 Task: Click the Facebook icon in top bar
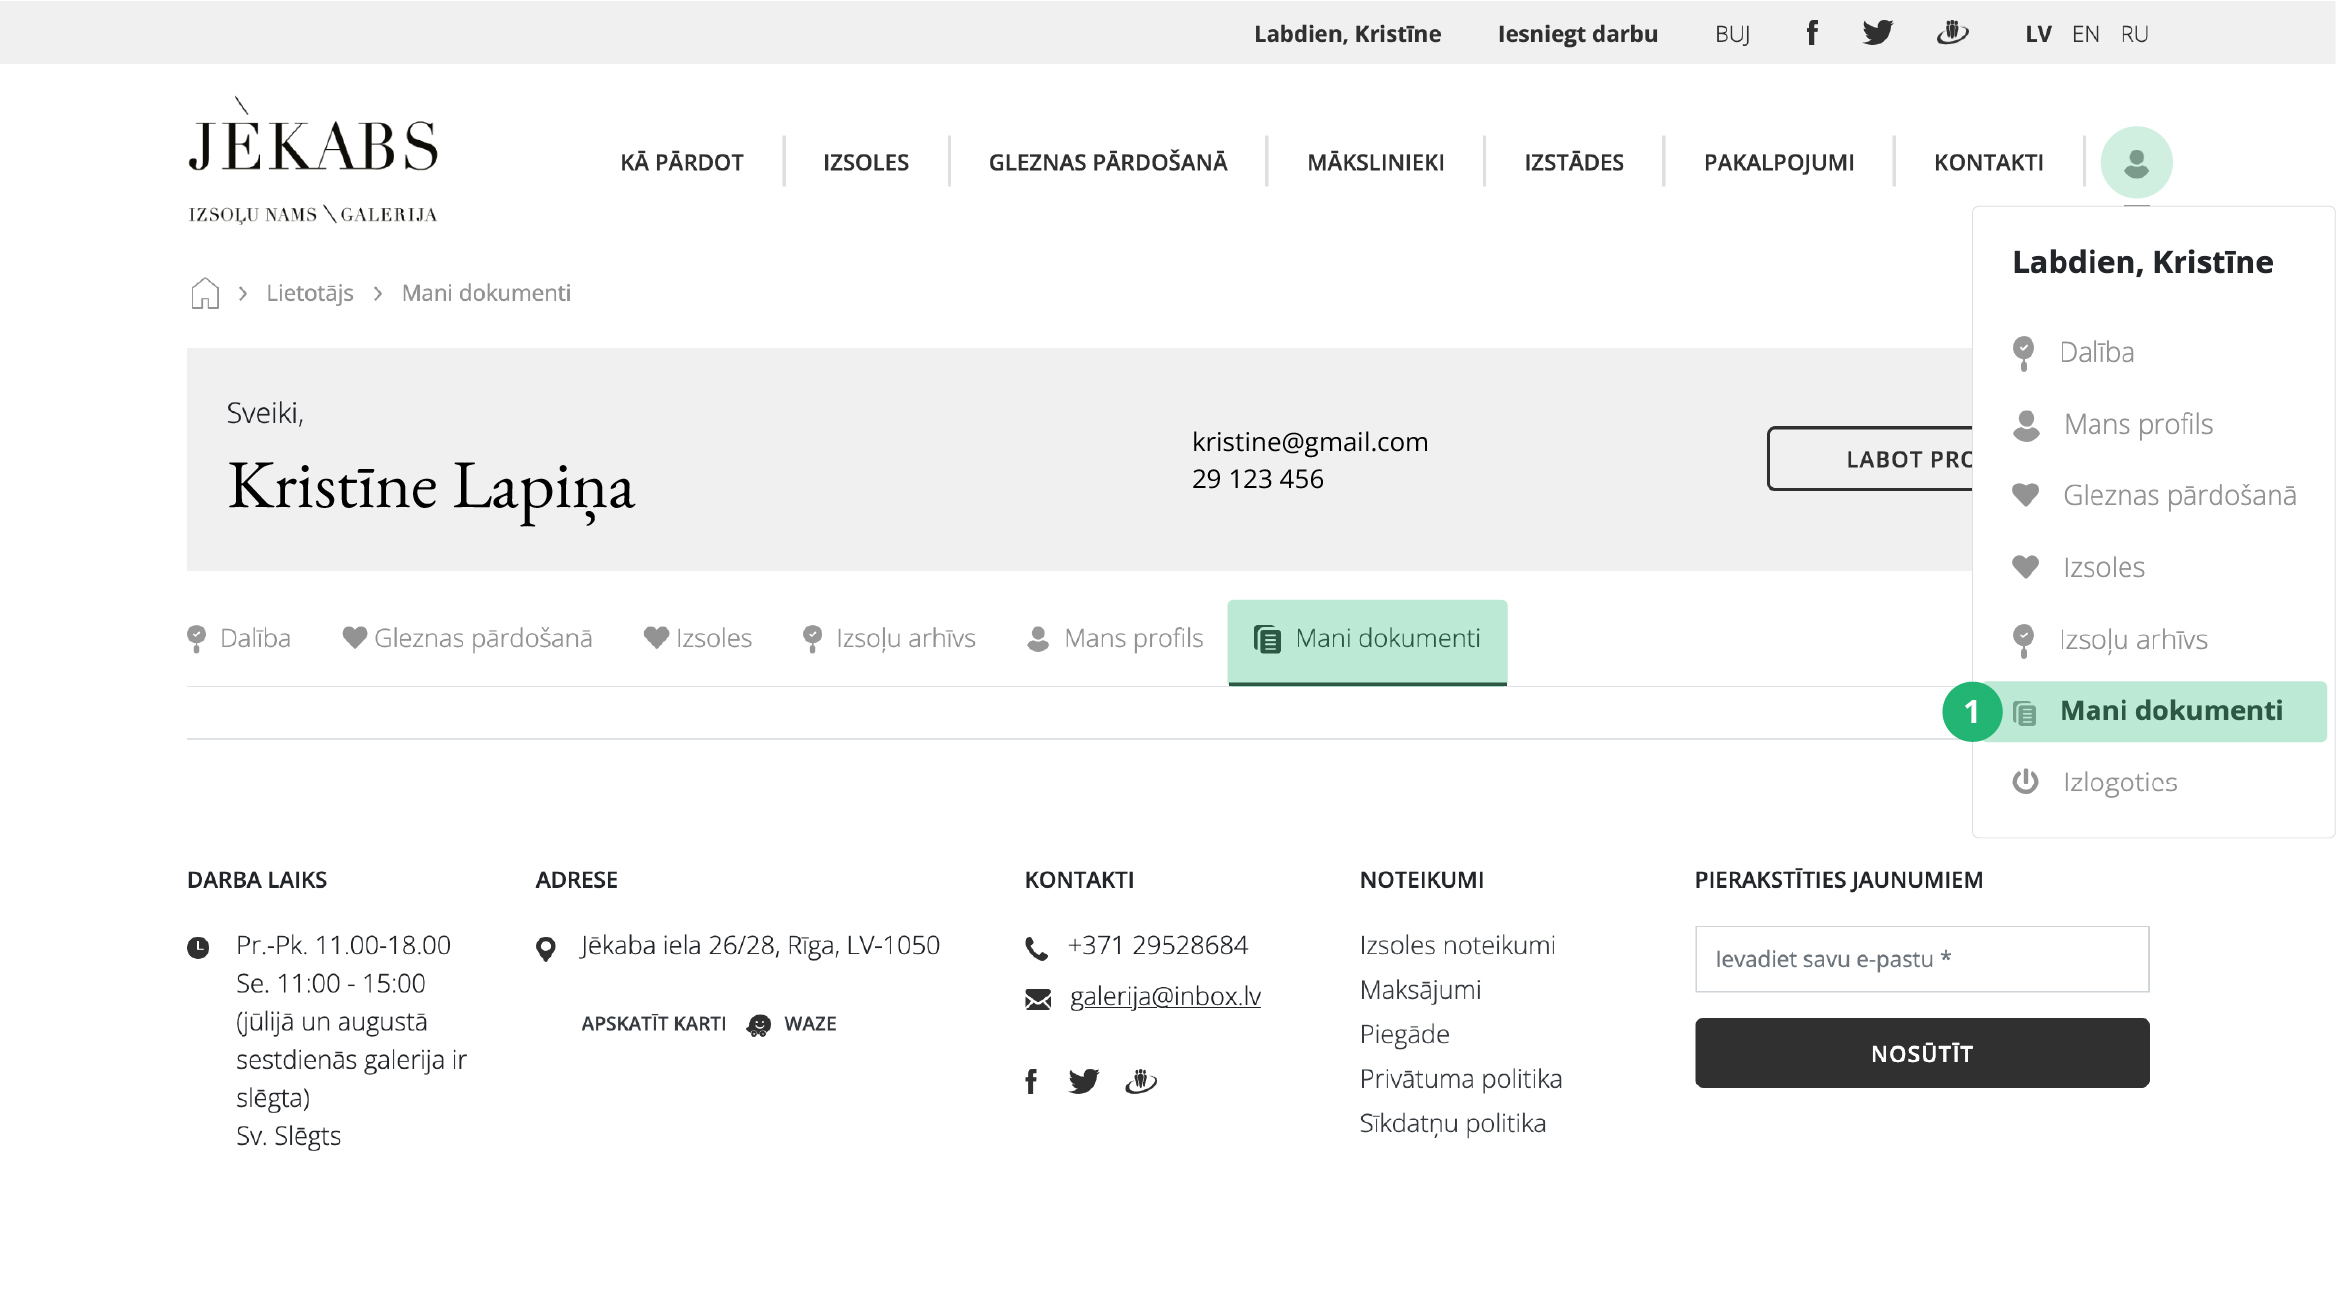point(1811,33)
